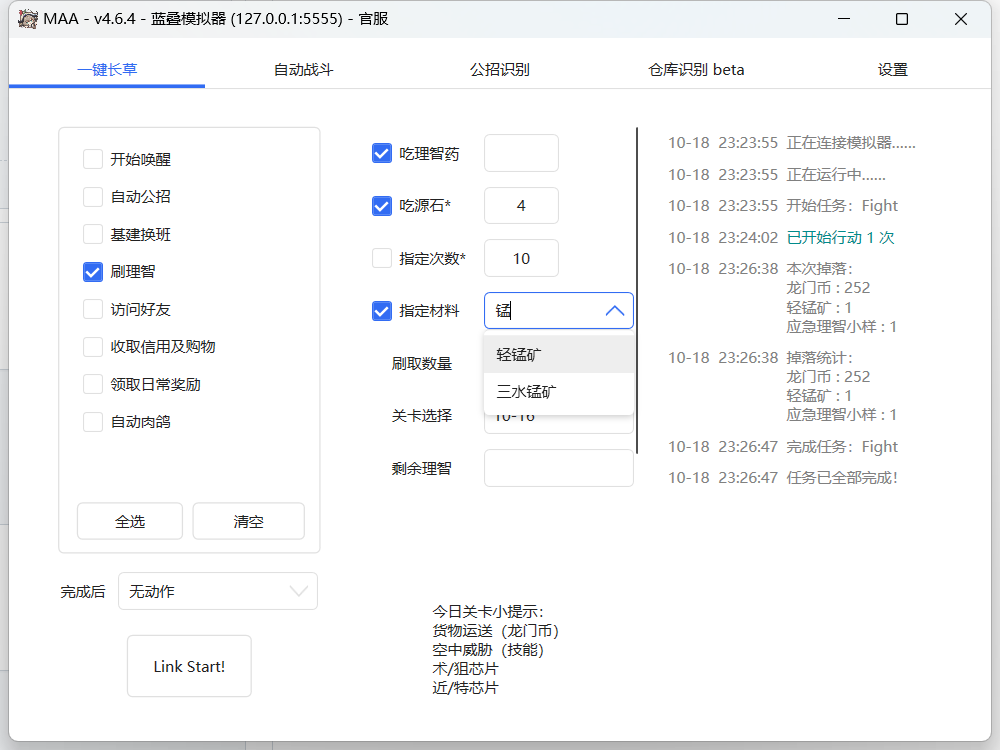The width and height of the screenshot is (1000, 750).
Task: Enable 开始唤醒 checkbox
Action: (94, 157)
